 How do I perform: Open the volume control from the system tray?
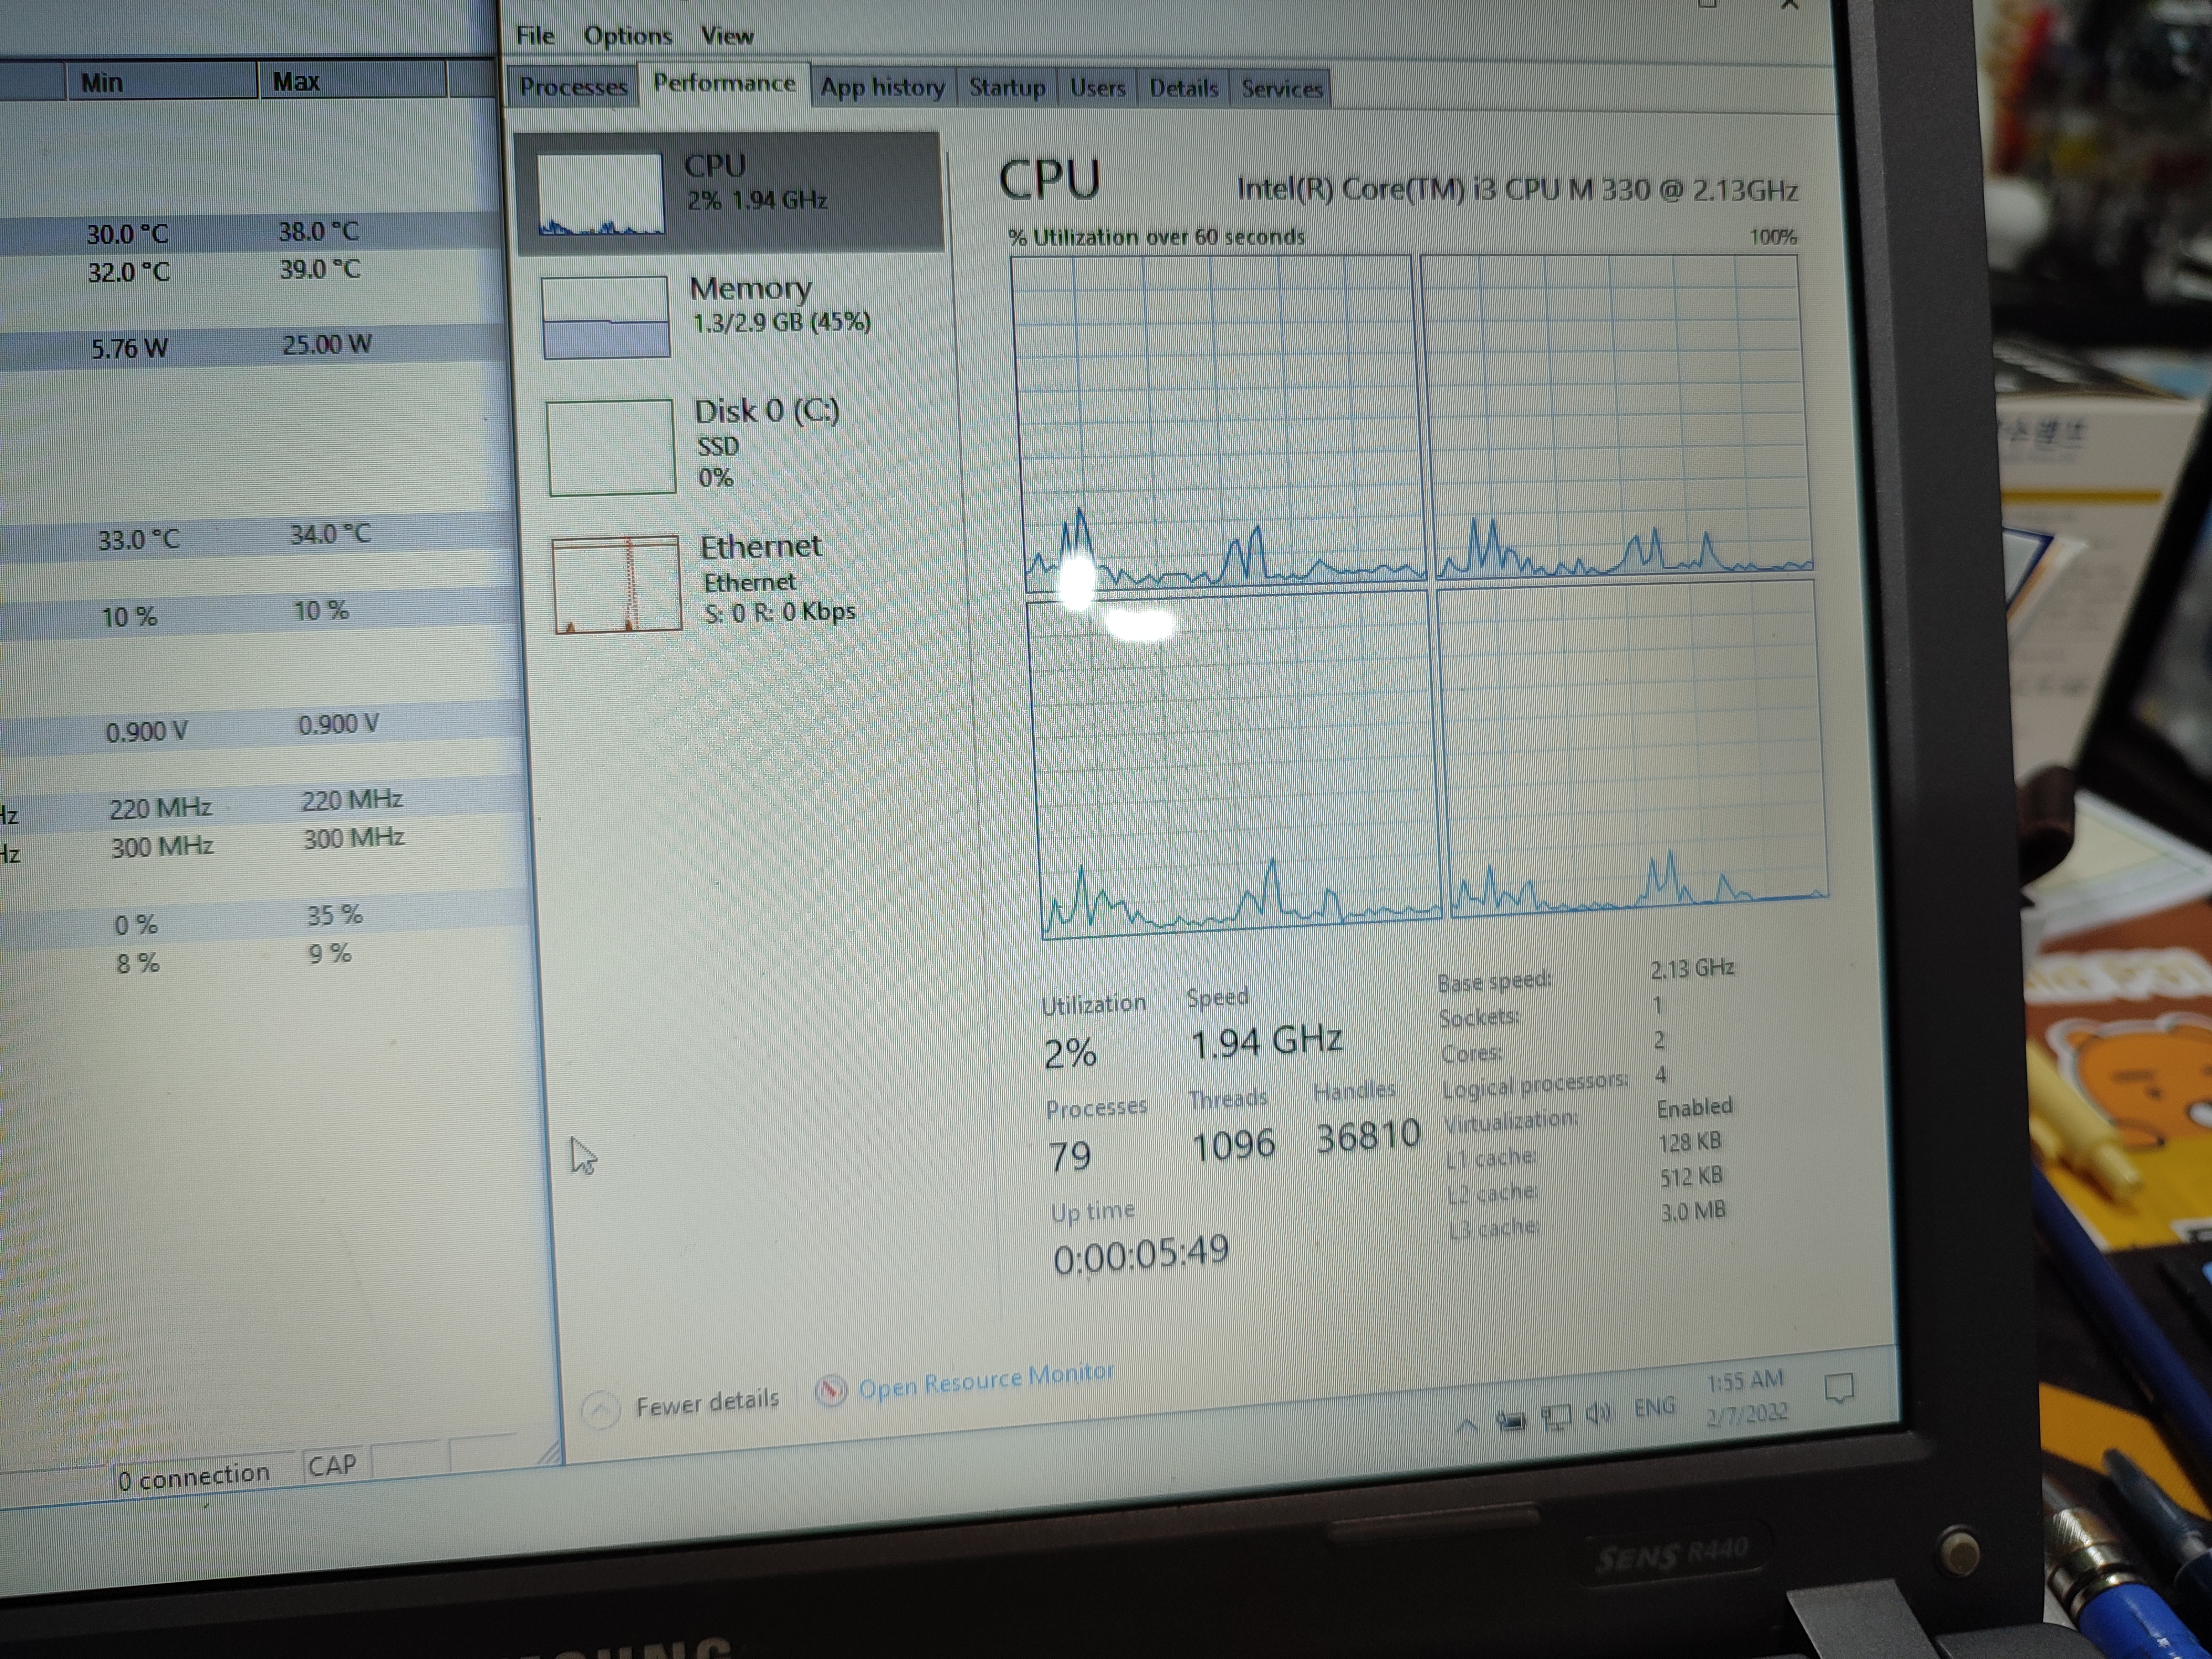[1600, 1412]
